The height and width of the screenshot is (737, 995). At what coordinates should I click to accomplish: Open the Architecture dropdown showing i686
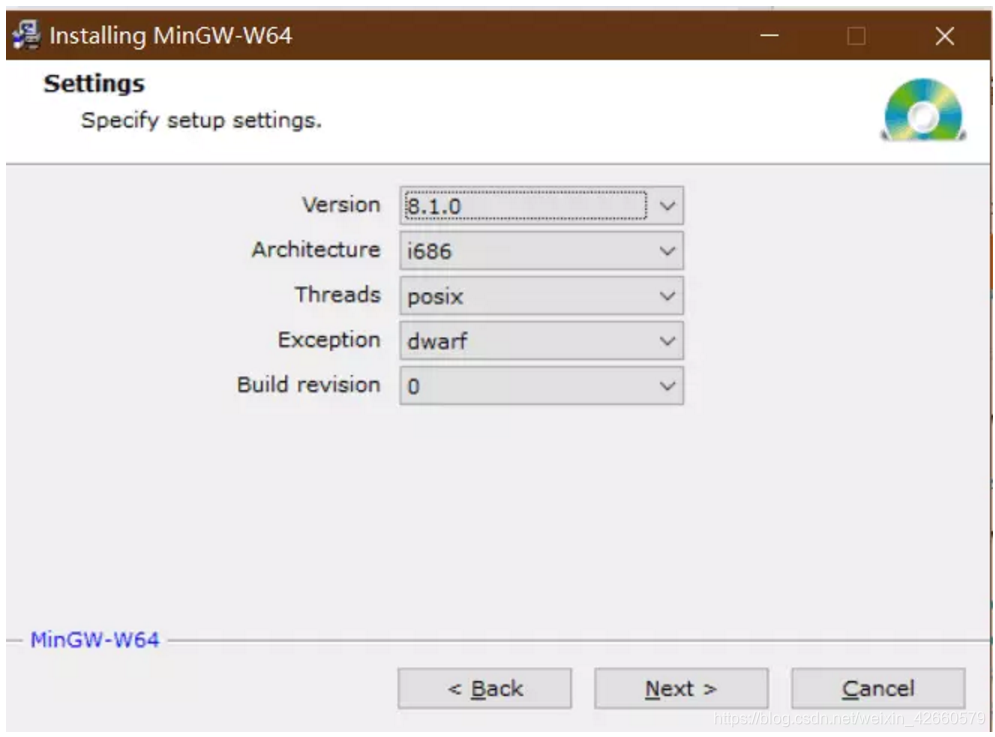(541, 251)
